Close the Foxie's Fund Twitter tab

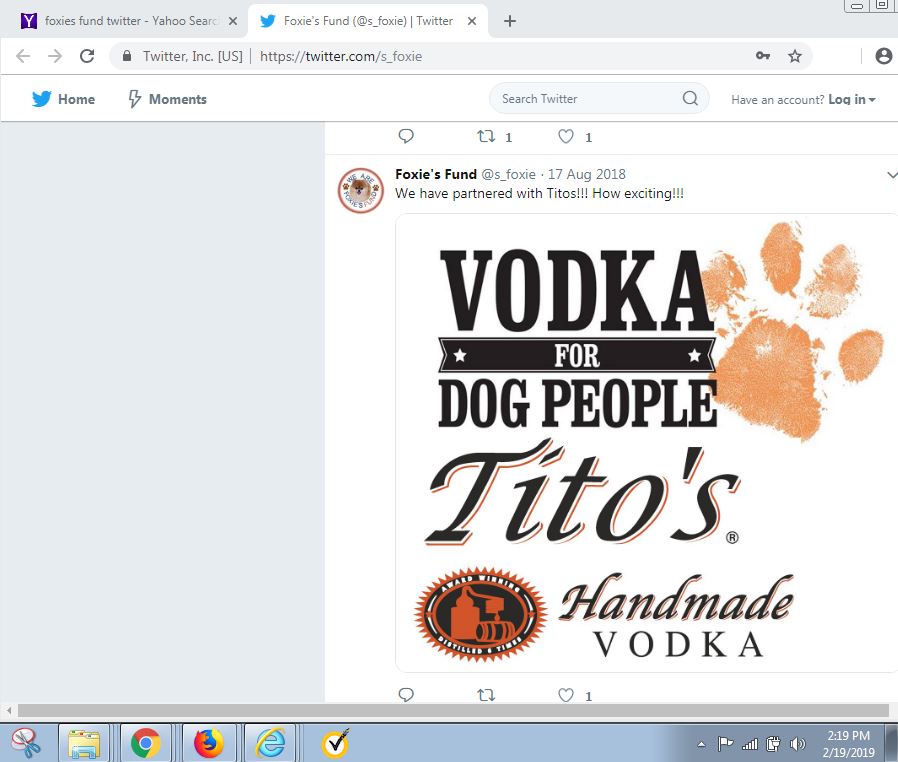coord(472,21)
